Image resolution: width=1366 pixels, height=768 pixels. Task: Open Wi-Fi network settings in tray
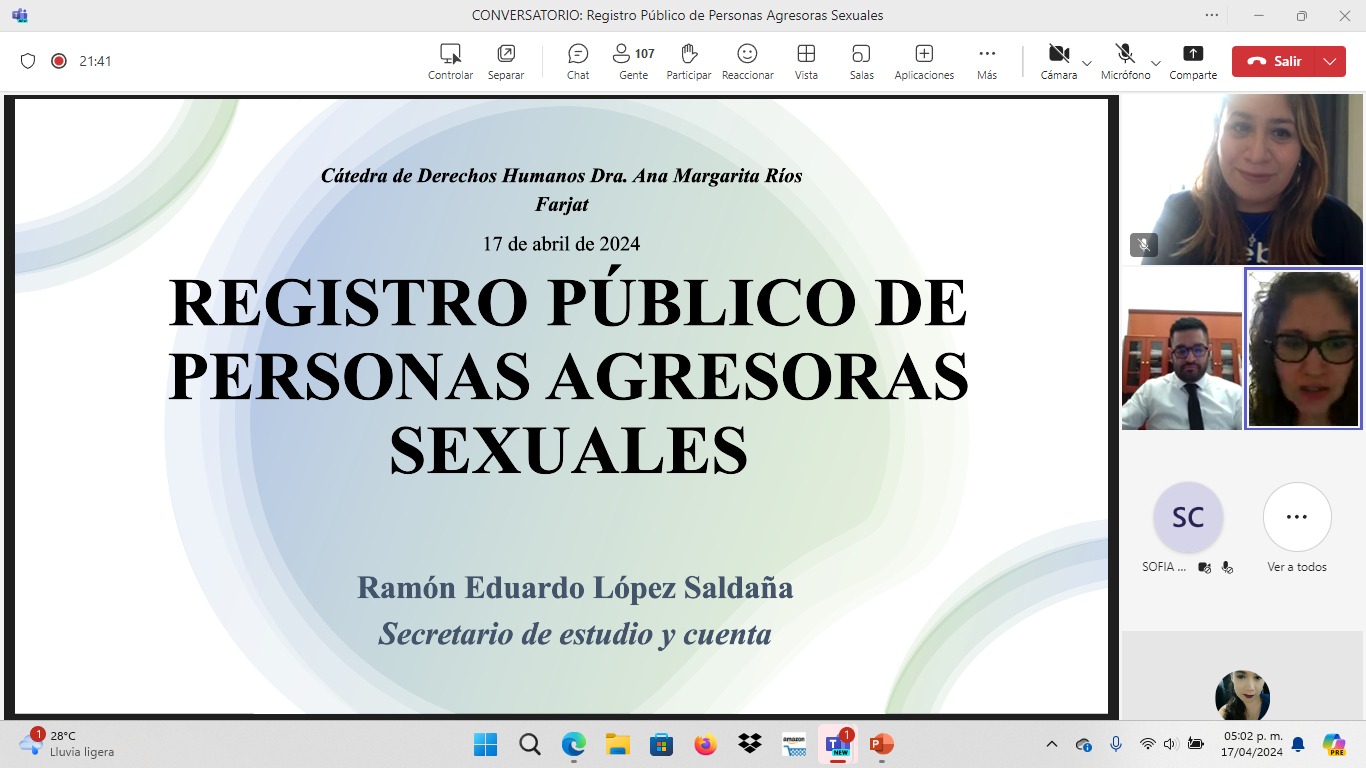(x=1147, y=744)
